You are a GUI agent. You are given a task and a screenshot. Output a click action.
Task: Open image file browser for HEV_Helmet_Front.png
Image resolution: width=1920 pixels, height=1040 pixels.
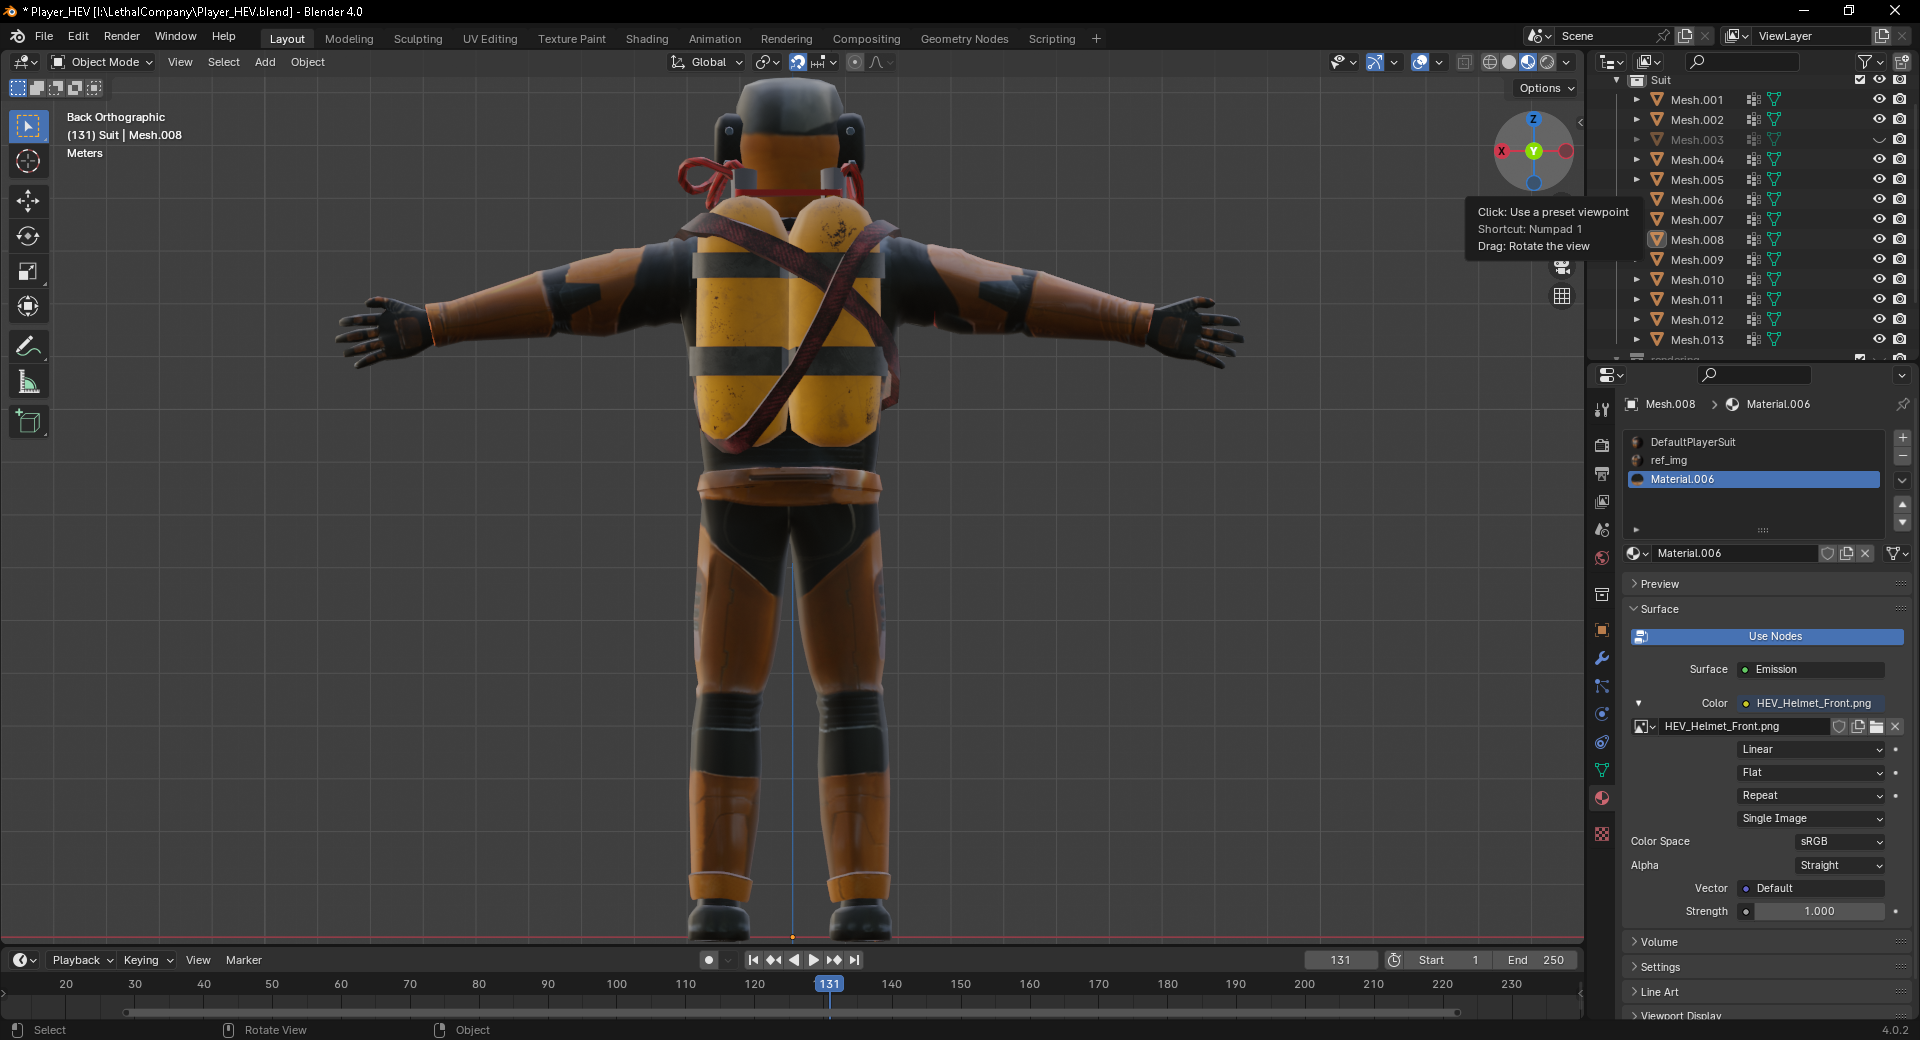tap(1876, 727)
